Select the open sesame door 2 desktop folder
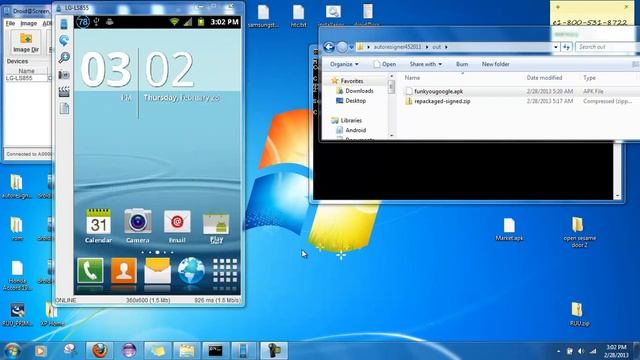640x360 pixels. click(x=579, y=232)
